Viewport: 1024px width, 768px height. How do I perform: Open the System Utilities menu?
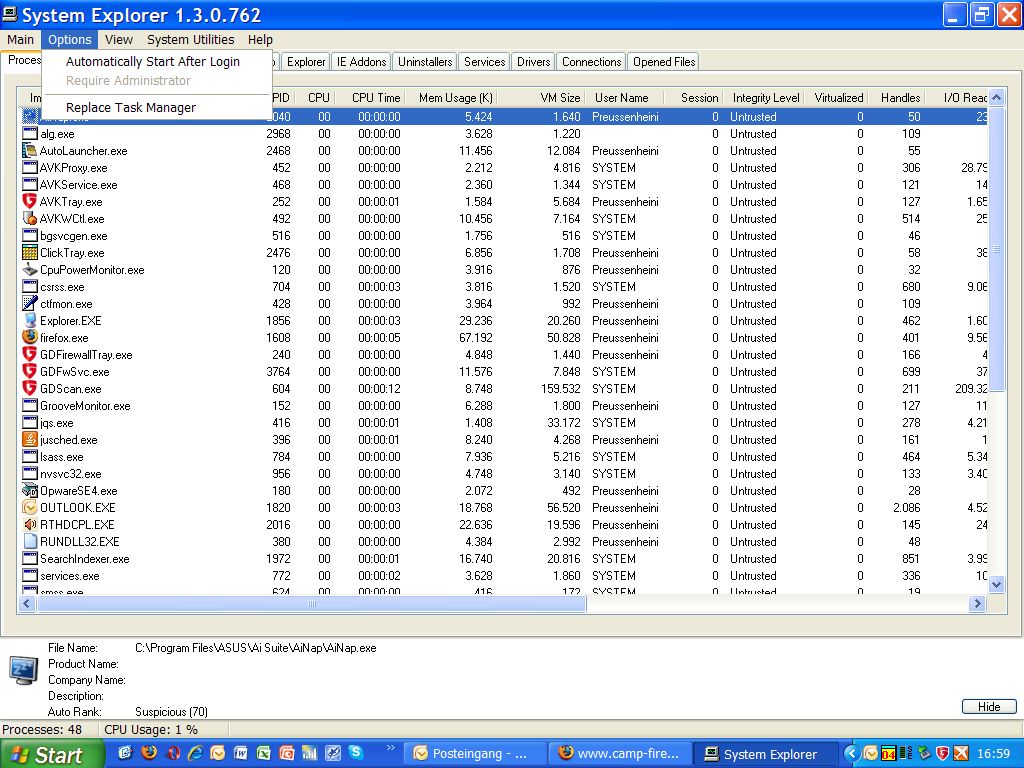pyautogui.click(x=190, y=40)
